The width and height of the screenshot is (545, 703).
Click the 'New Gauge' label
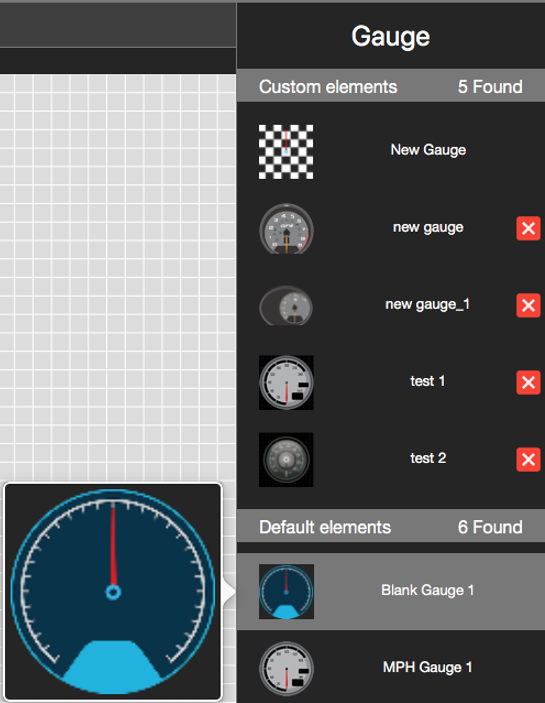click(428, 150)
